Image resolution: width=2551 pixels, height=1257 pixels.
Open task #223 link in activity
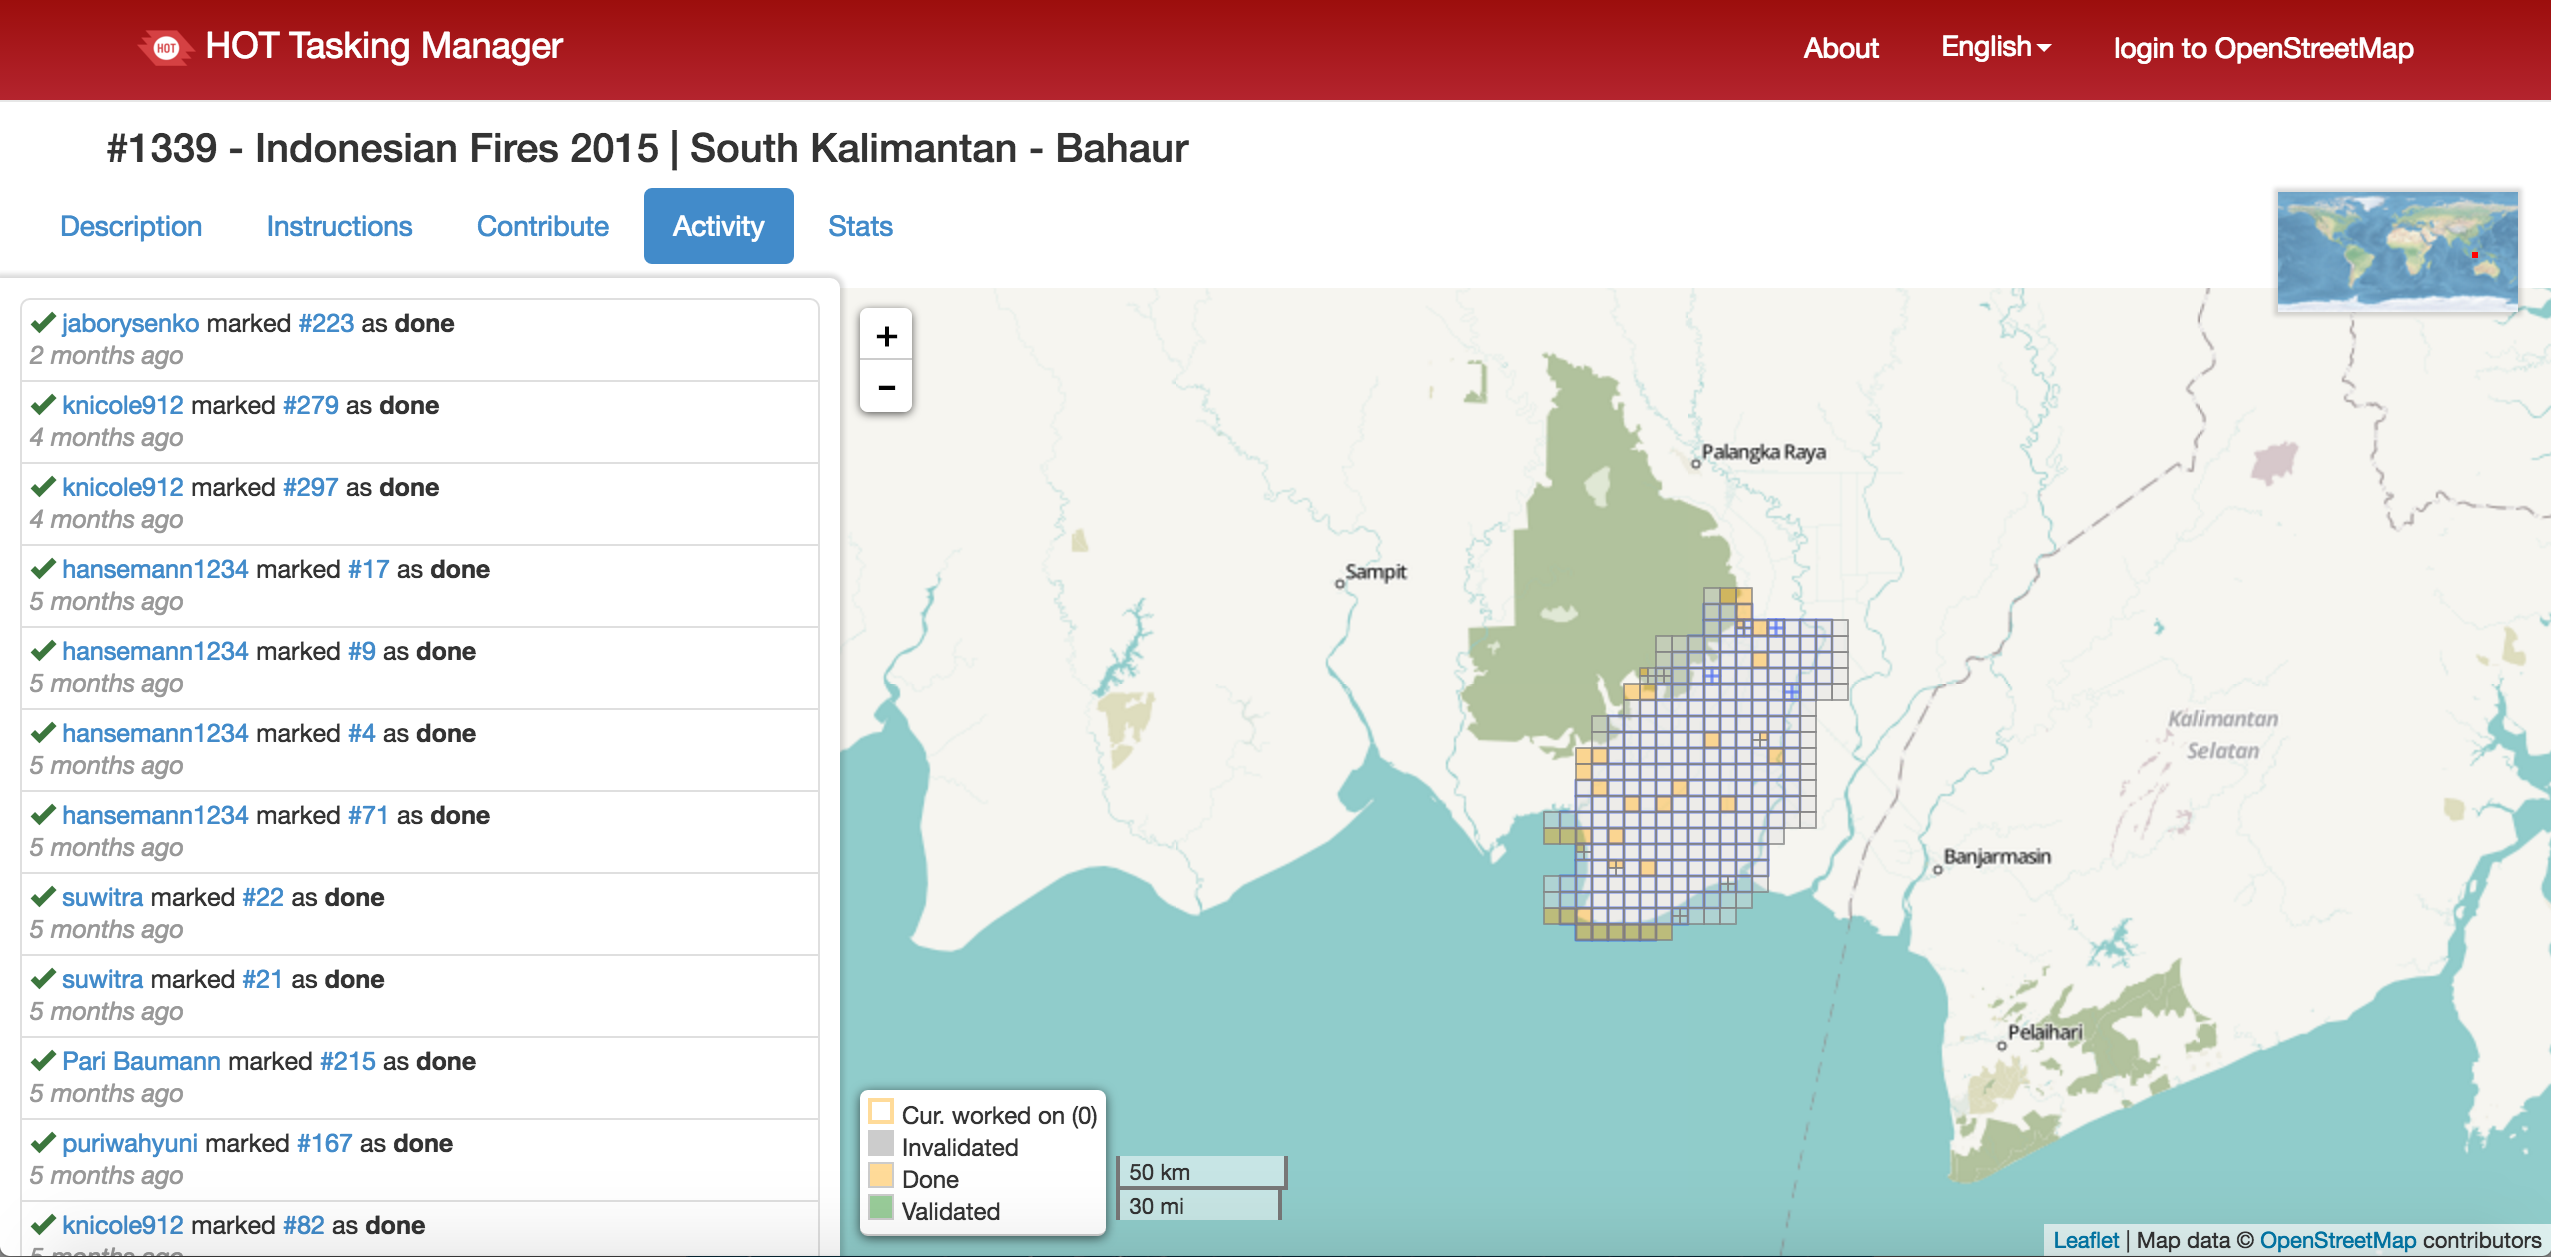point(325,323)
